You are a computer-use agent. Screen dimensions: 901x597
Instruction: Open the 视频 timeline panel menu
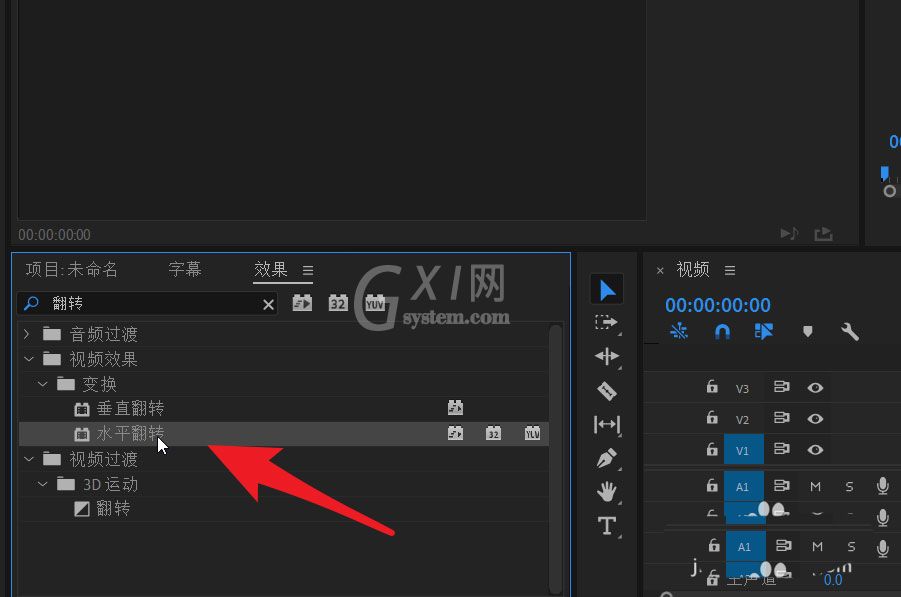pyautogui.click(x=730, y=270)
